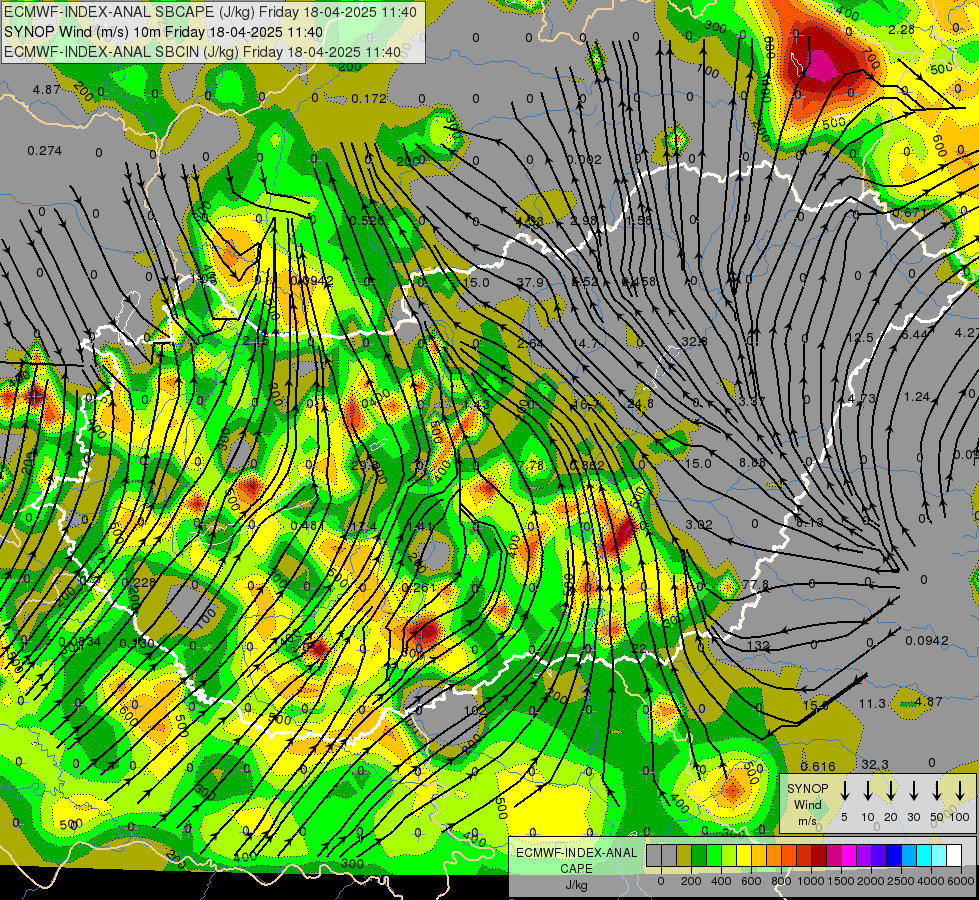Click the map value 12.5
This screenshot has height=900, width=979.
point(860,337)
